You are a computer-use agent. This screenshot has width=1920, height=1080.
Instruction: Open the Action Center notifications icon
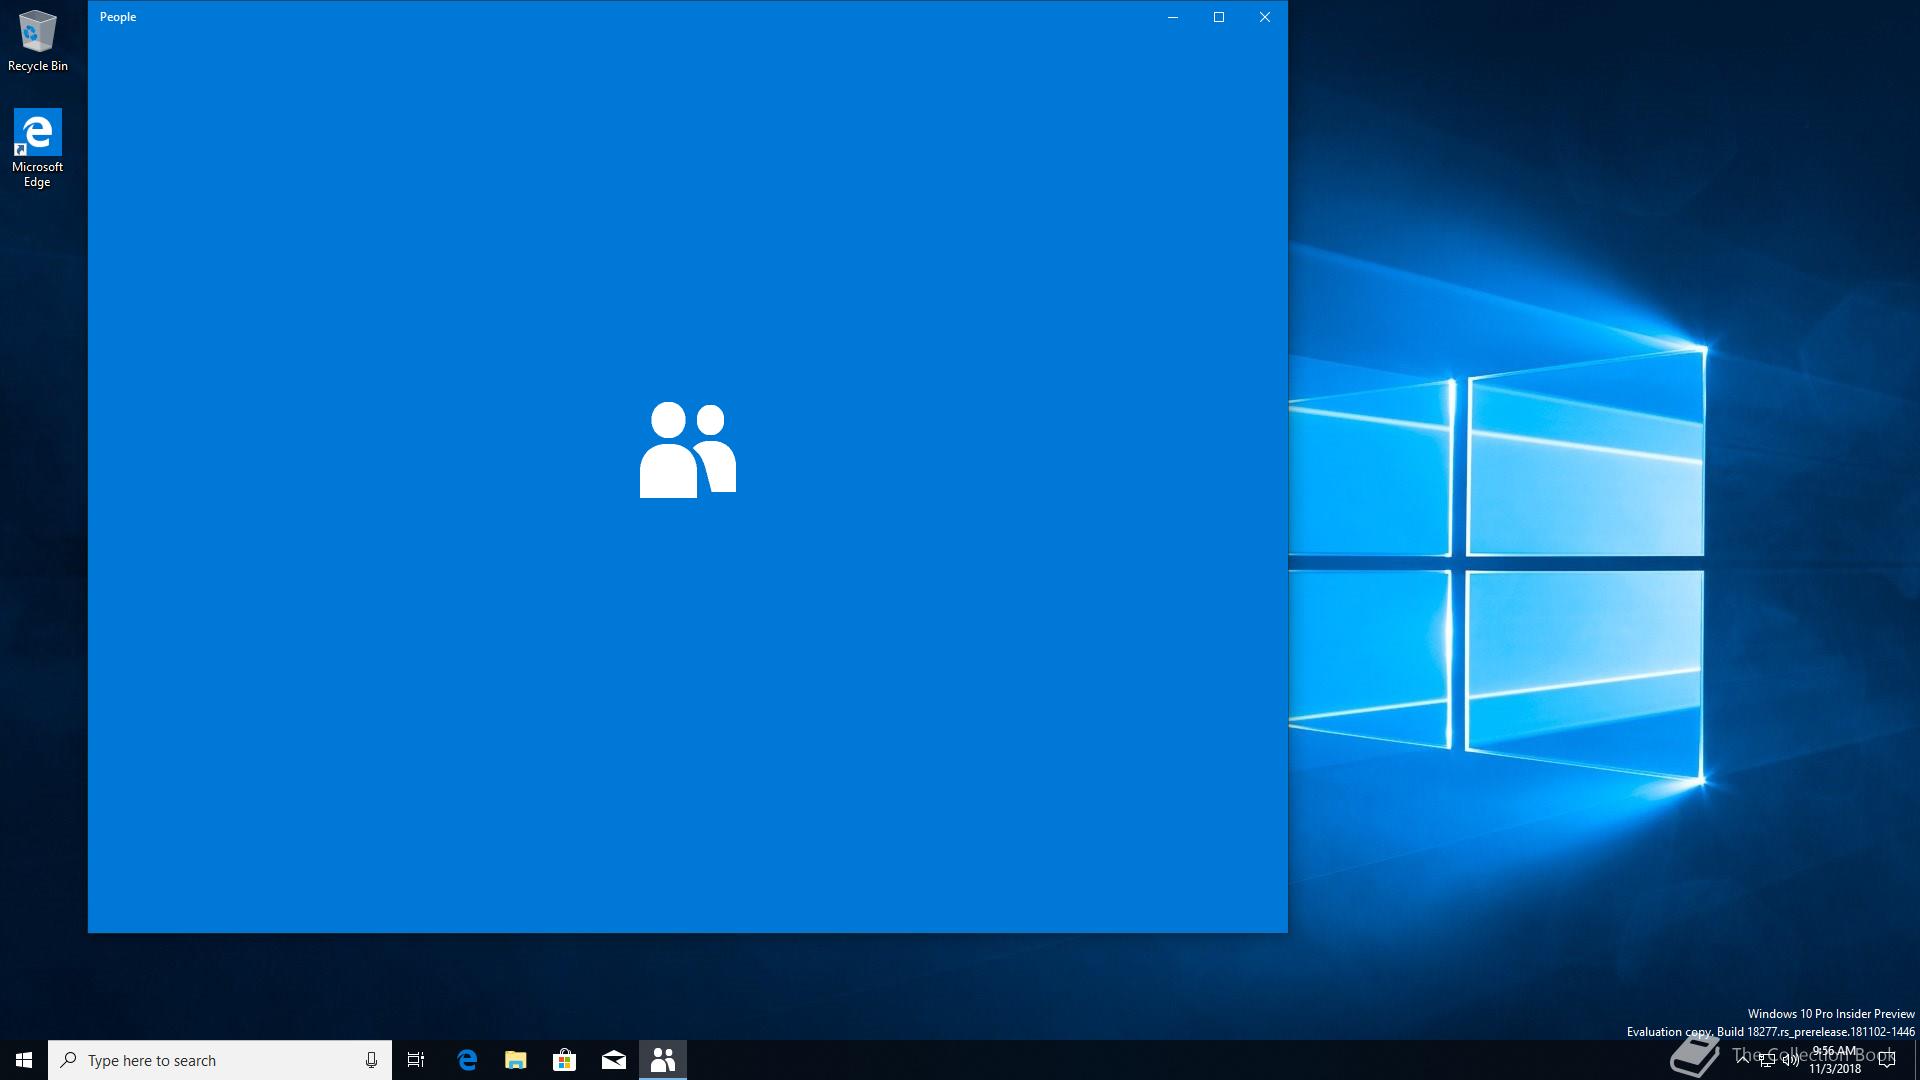click(1887, 1061)
